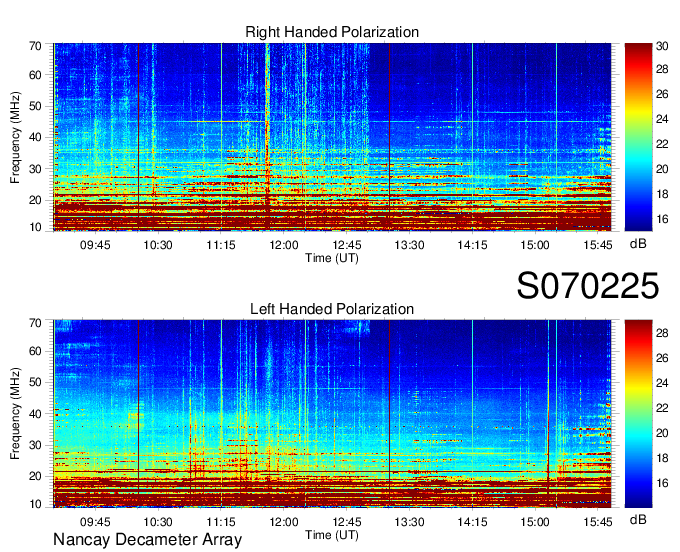Click the dB unit label of Left Handed colorbar

coord(638,519)
